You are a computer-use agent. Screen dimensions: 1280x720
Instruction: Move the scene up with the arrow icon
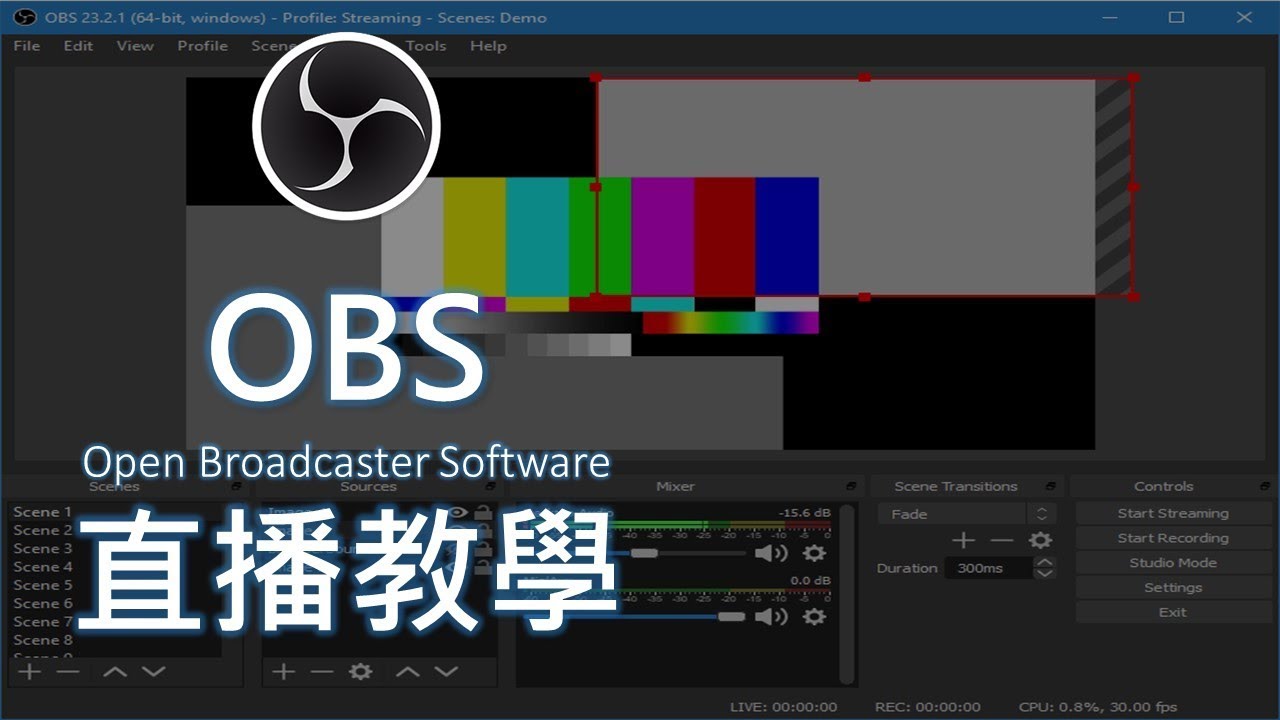click(115, 671)
